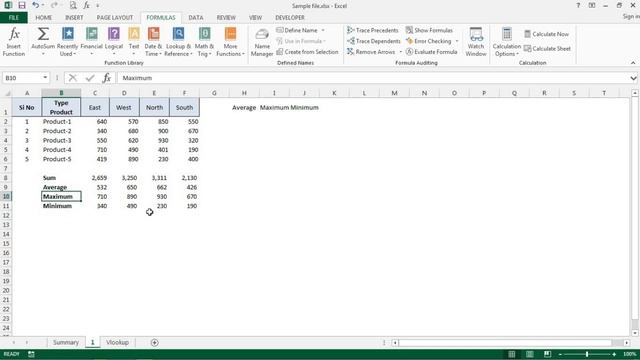This screenshot has height=360, width=640.
Task: Switch to Page Break Preview
Action: [x=547, y=354]
